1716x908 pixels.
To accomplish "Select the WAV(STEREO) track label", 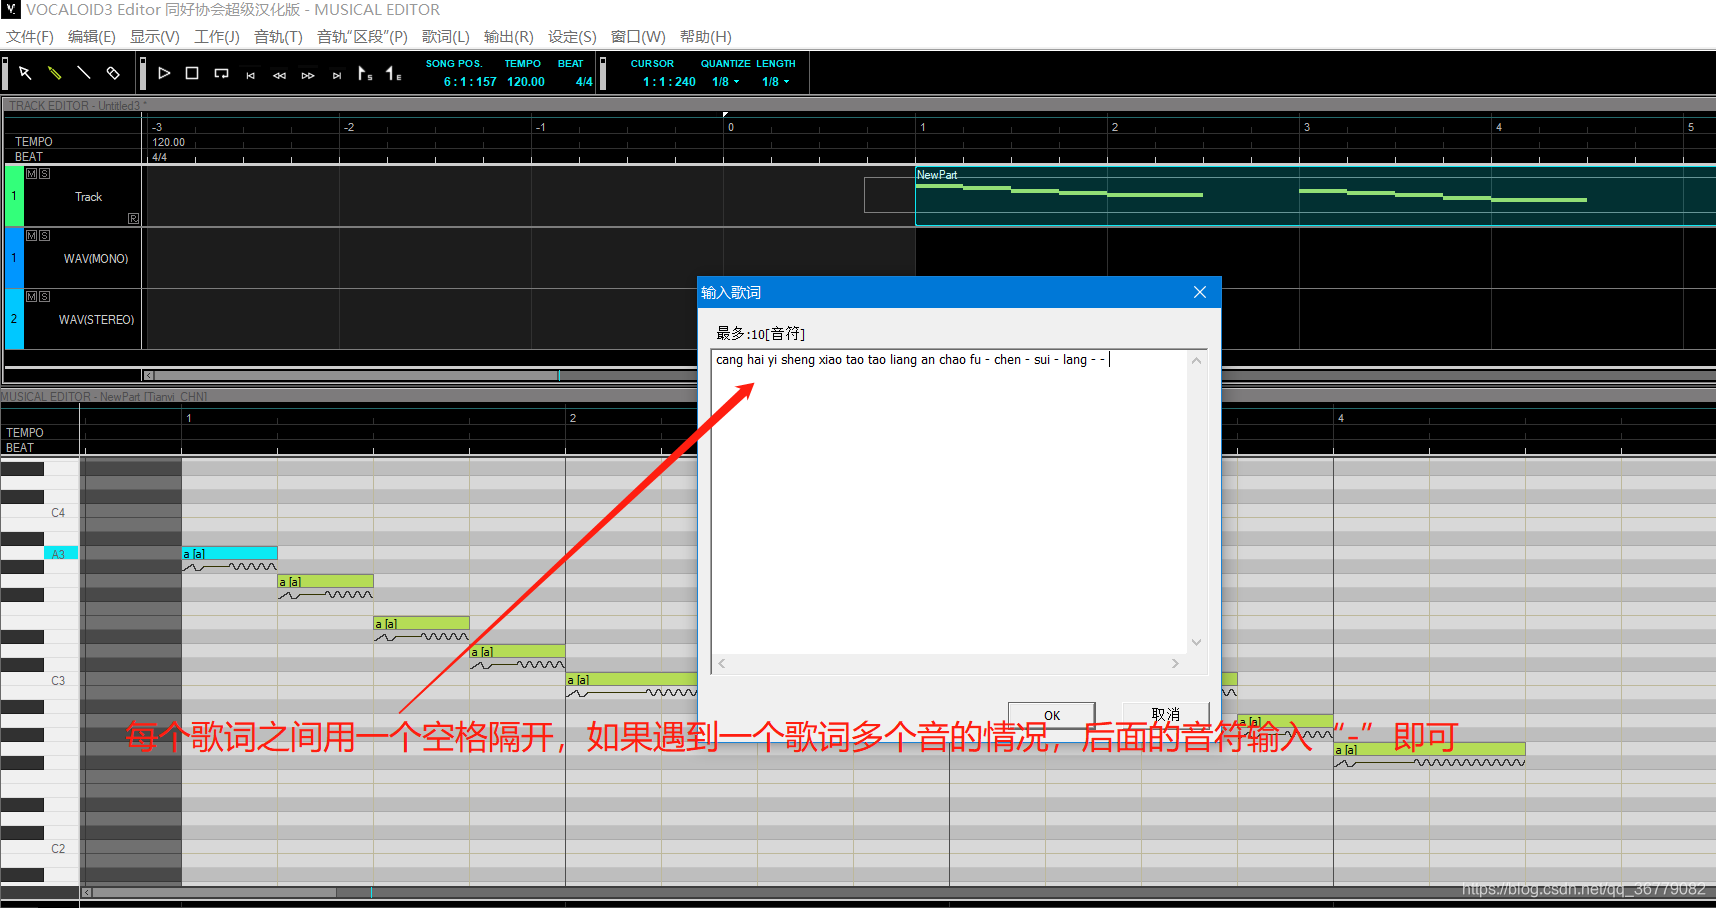I will tap(96, 320).
